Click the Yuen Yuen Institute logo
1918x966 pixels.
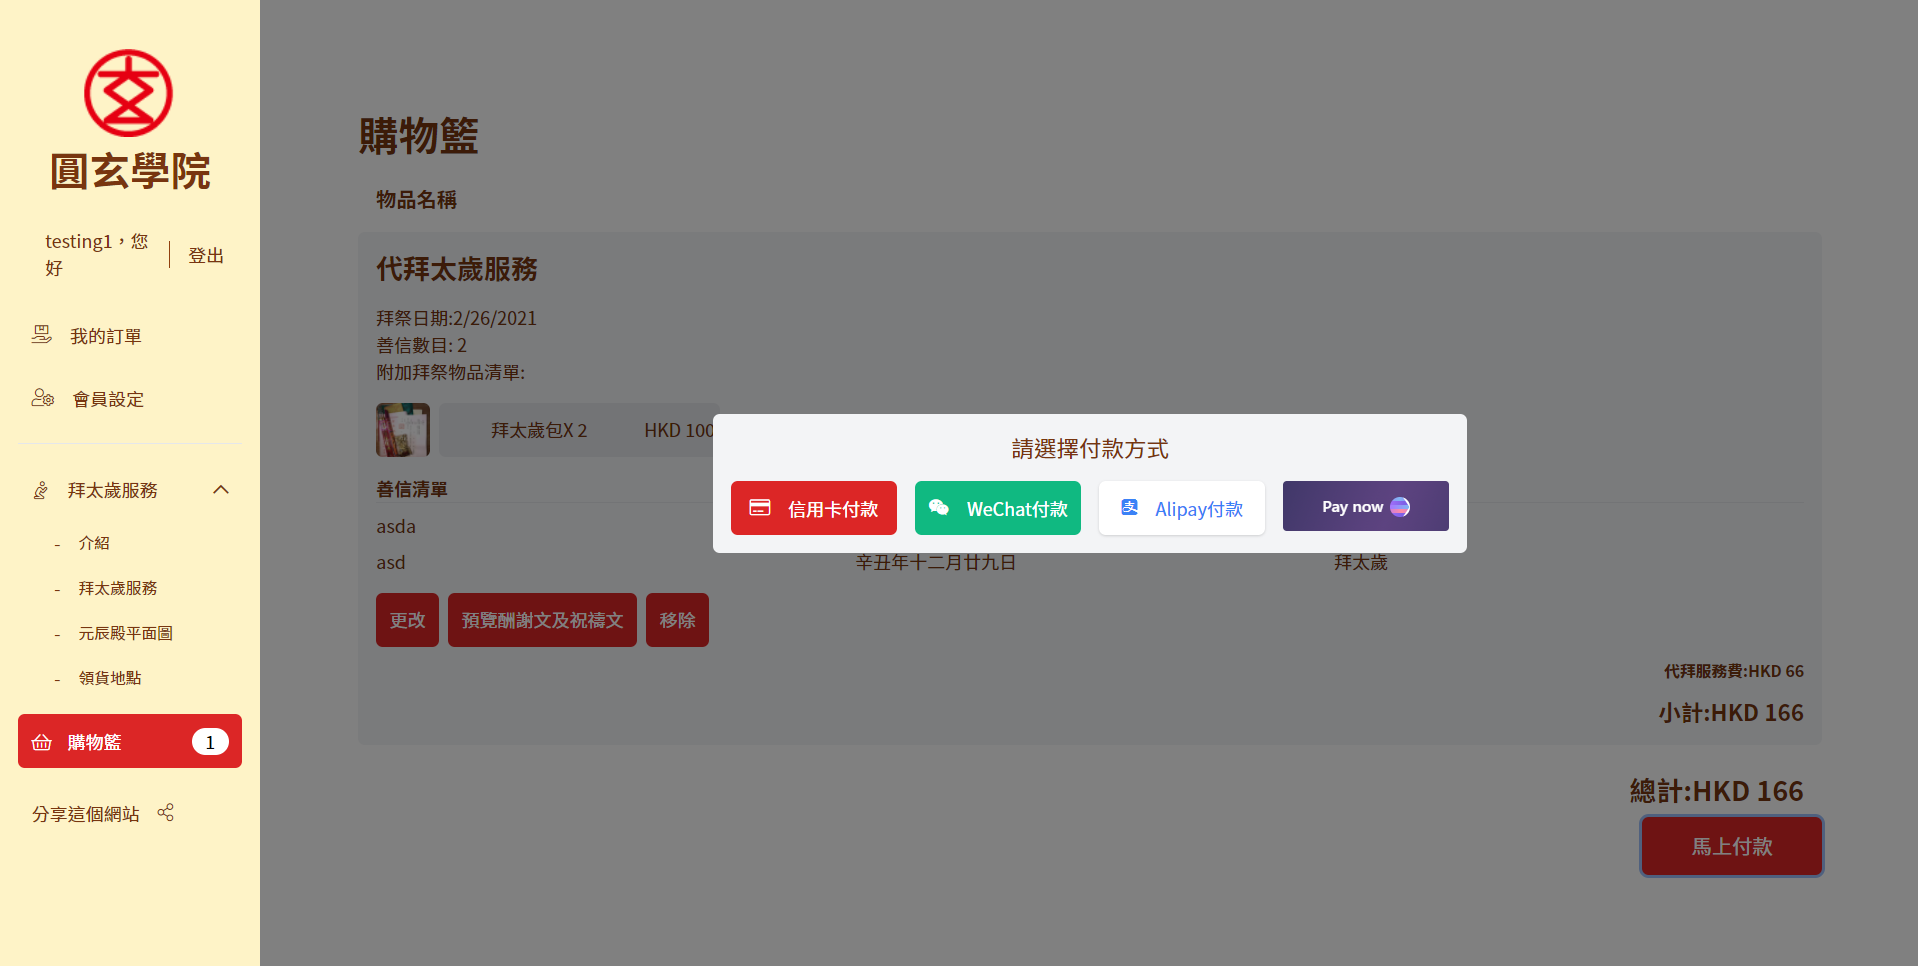click(x=128, y=93)
